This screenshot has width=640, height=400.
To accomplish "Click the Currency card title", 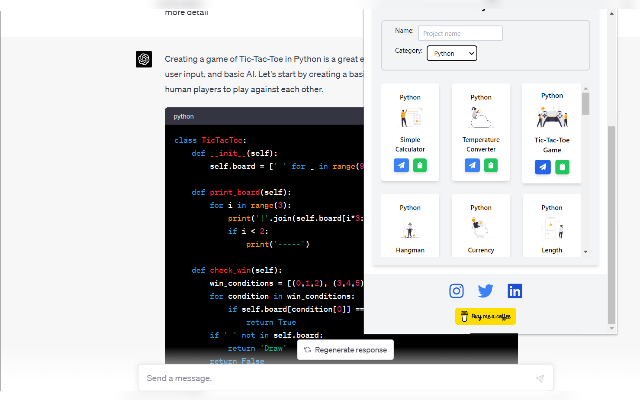I will pyautogui.click(x=481, y=250).
